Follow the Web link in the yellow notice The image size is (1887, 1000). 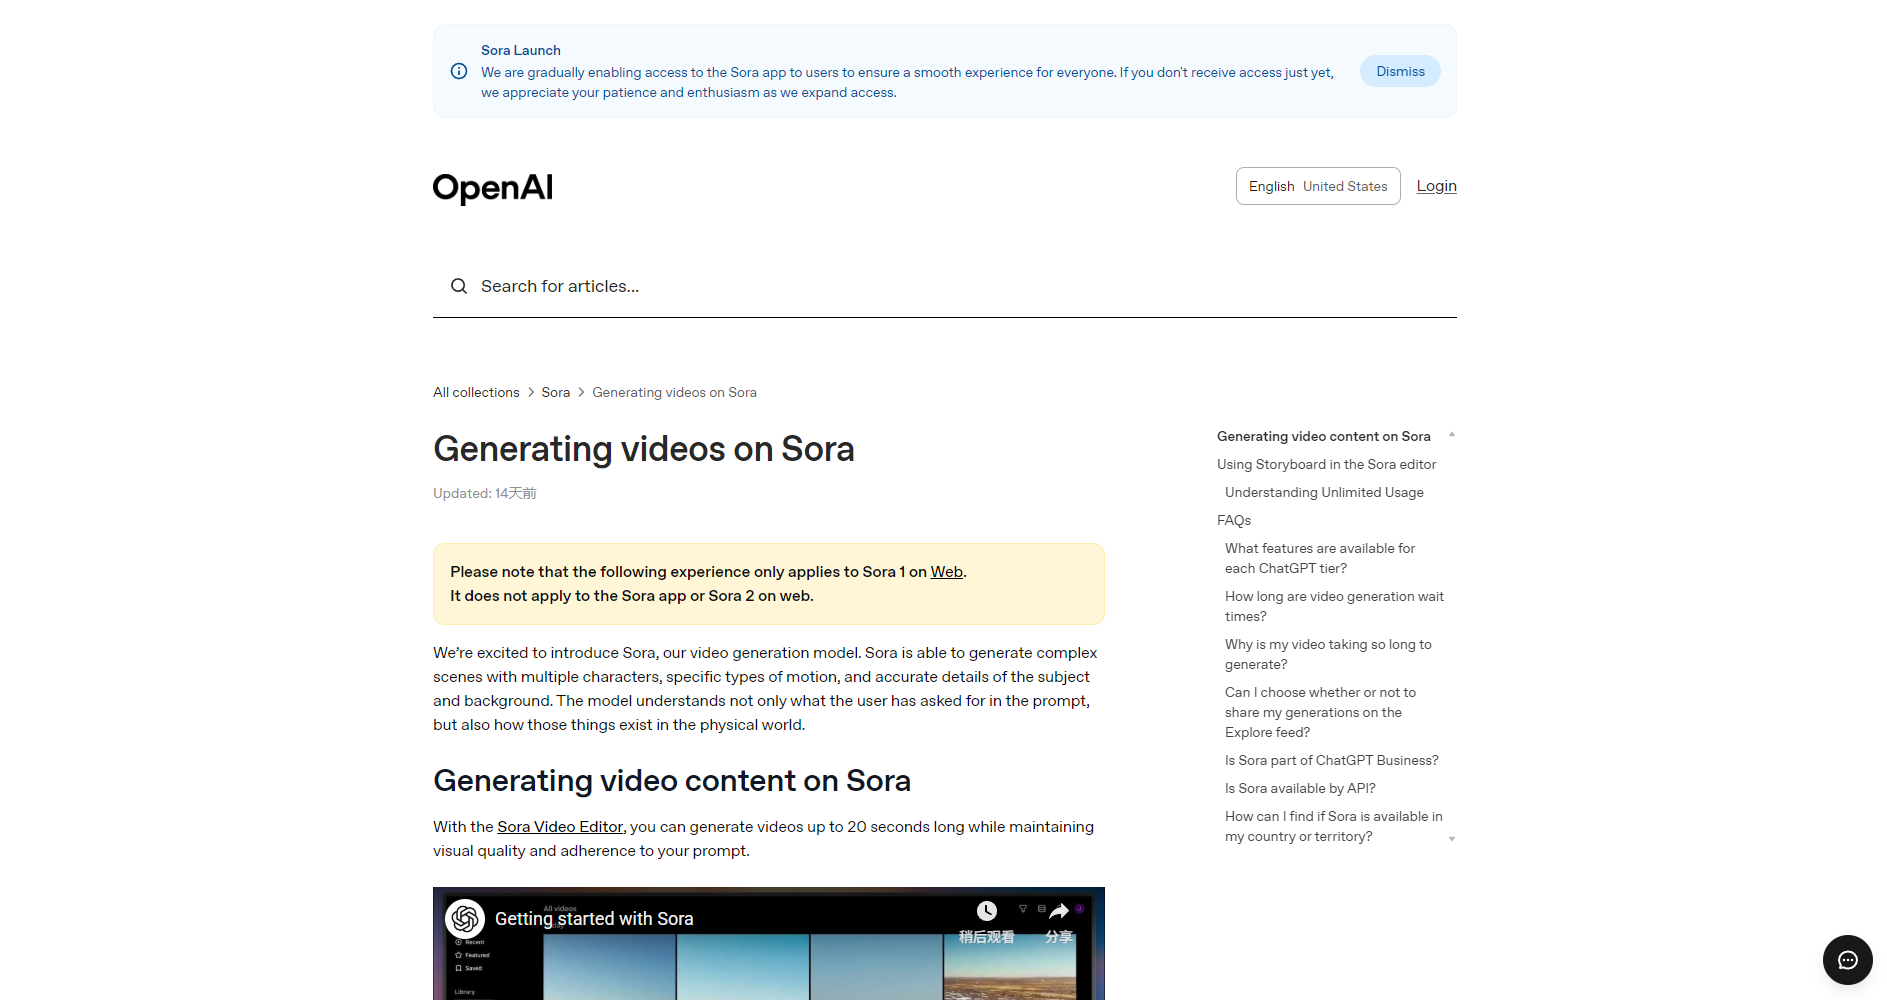[946, 572]
